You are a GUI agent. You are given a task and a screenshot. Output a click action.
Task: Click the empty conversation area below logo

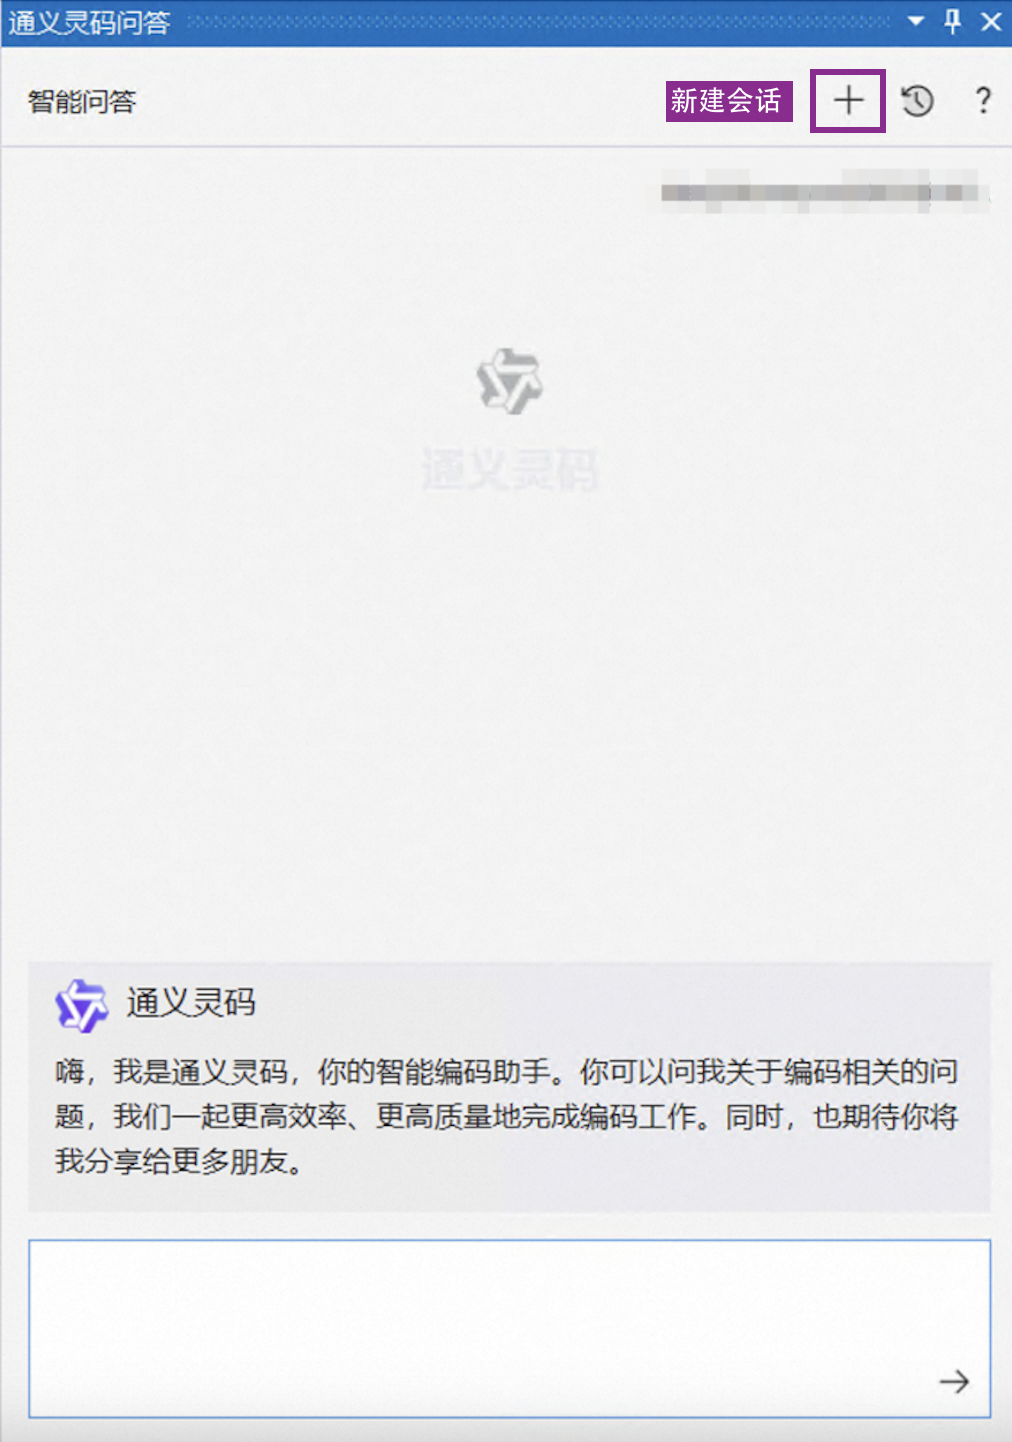(x=509, y=720)
